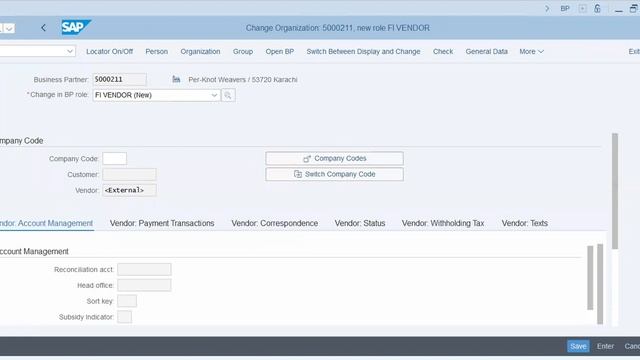Click the Save button

coord(578,346)
